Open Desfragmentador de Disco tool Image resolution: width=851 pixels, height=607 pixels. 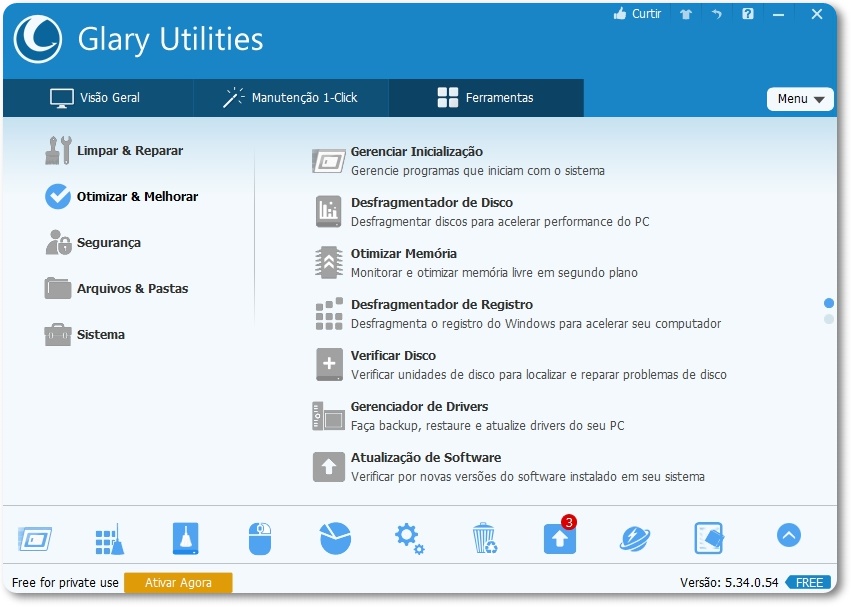tap(432, 203)
